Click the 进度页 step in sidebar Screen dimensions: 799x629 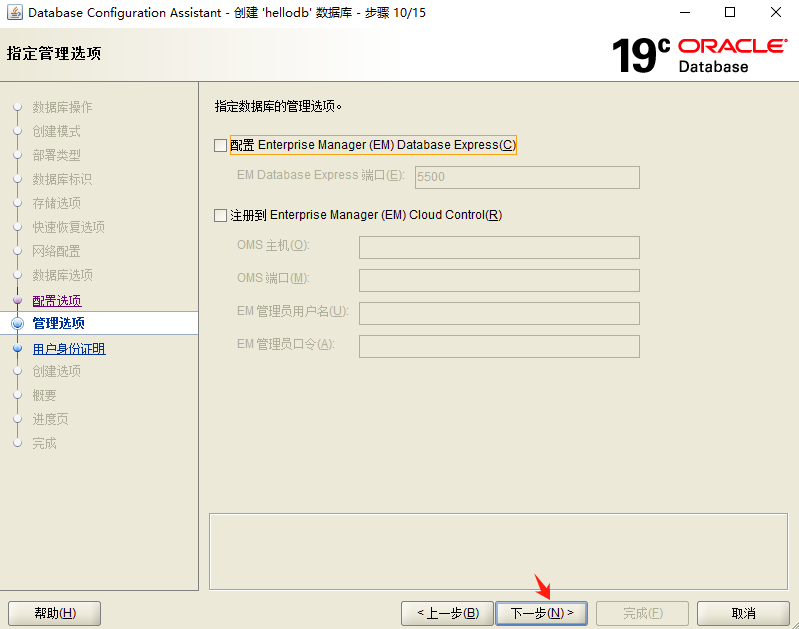(50, 419)
